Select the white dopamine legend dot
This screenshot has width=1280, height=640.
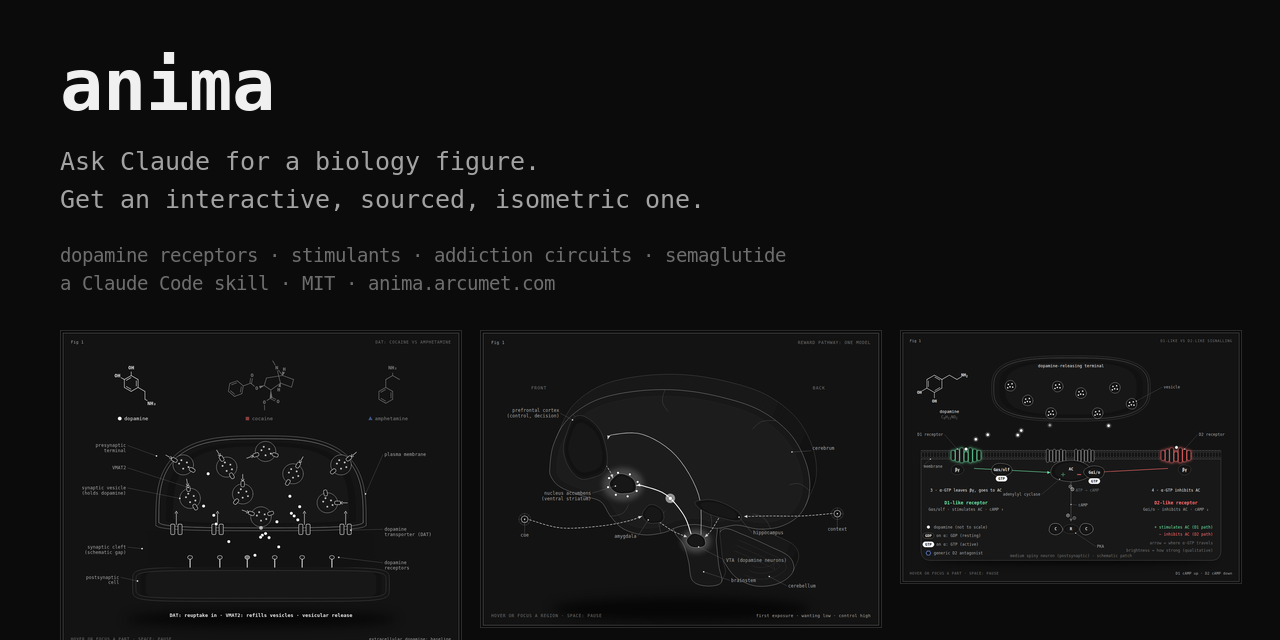tap(119, 418)
